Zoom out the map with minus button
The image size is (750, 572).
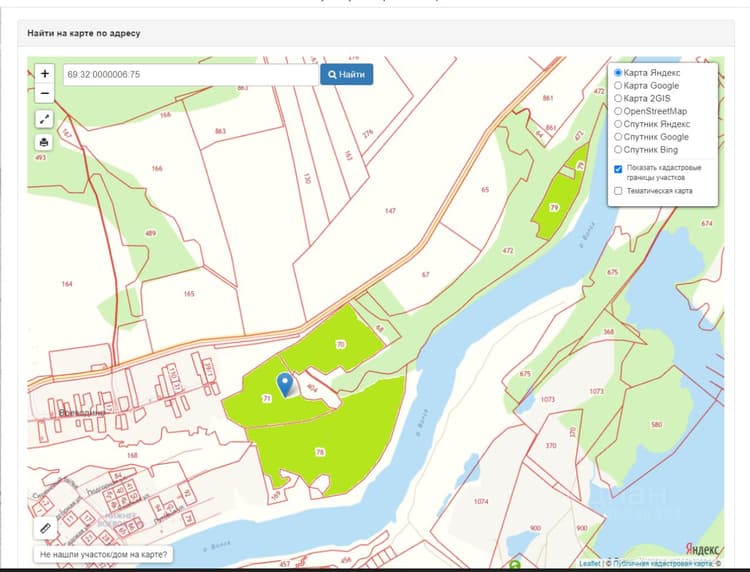[x=44, y=93]
